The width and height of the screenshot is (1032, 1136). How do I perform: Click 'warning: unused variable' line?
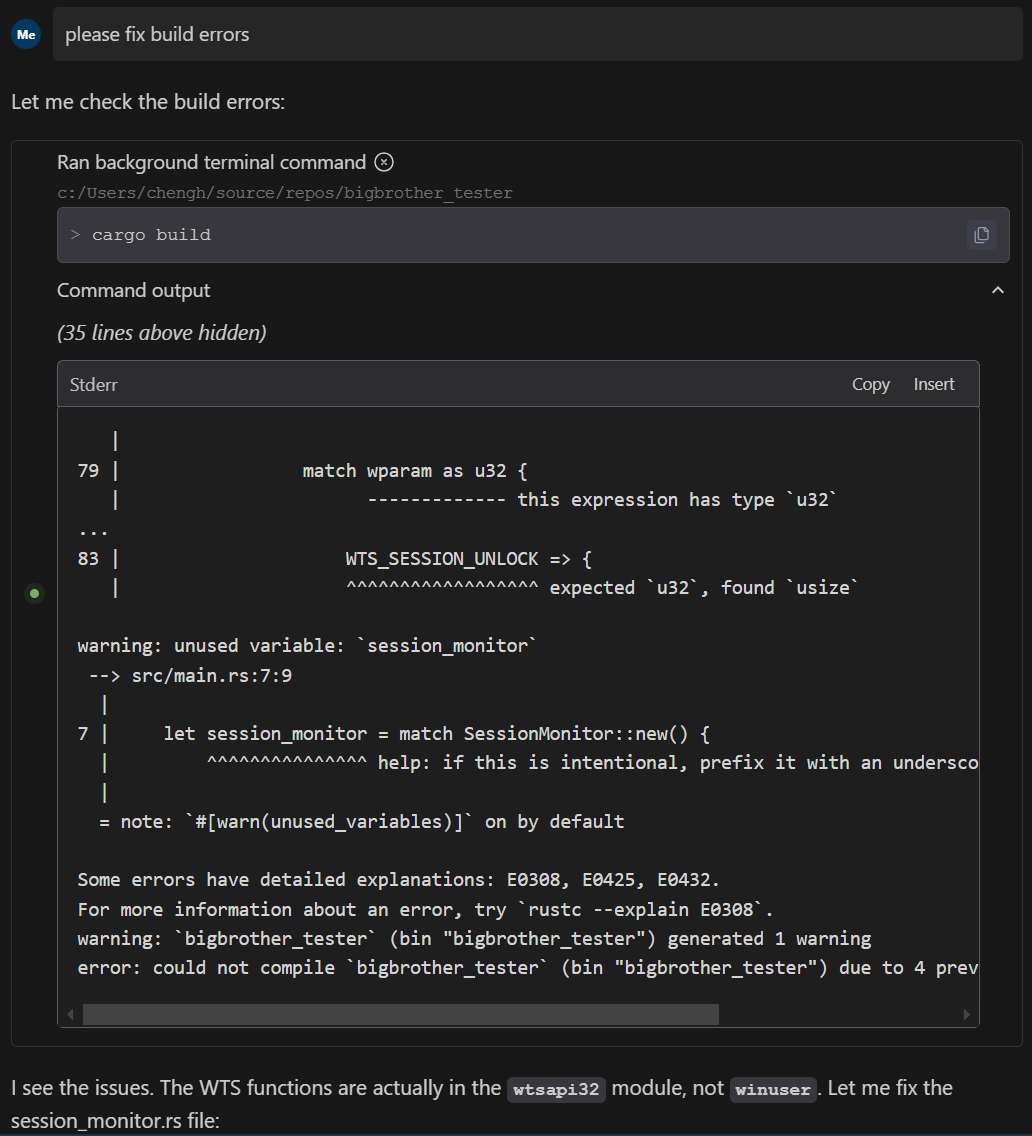[307, 646]
